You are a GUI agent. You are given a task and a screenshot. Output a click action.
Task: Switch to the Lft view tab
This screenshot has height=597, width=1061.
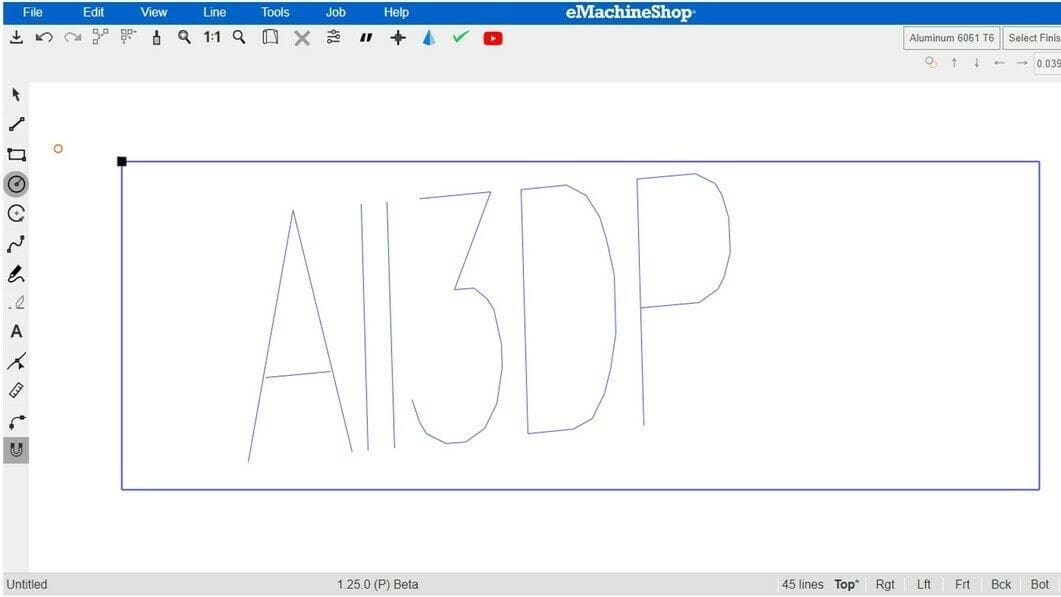pyautogui.click(x=924, y=584)
